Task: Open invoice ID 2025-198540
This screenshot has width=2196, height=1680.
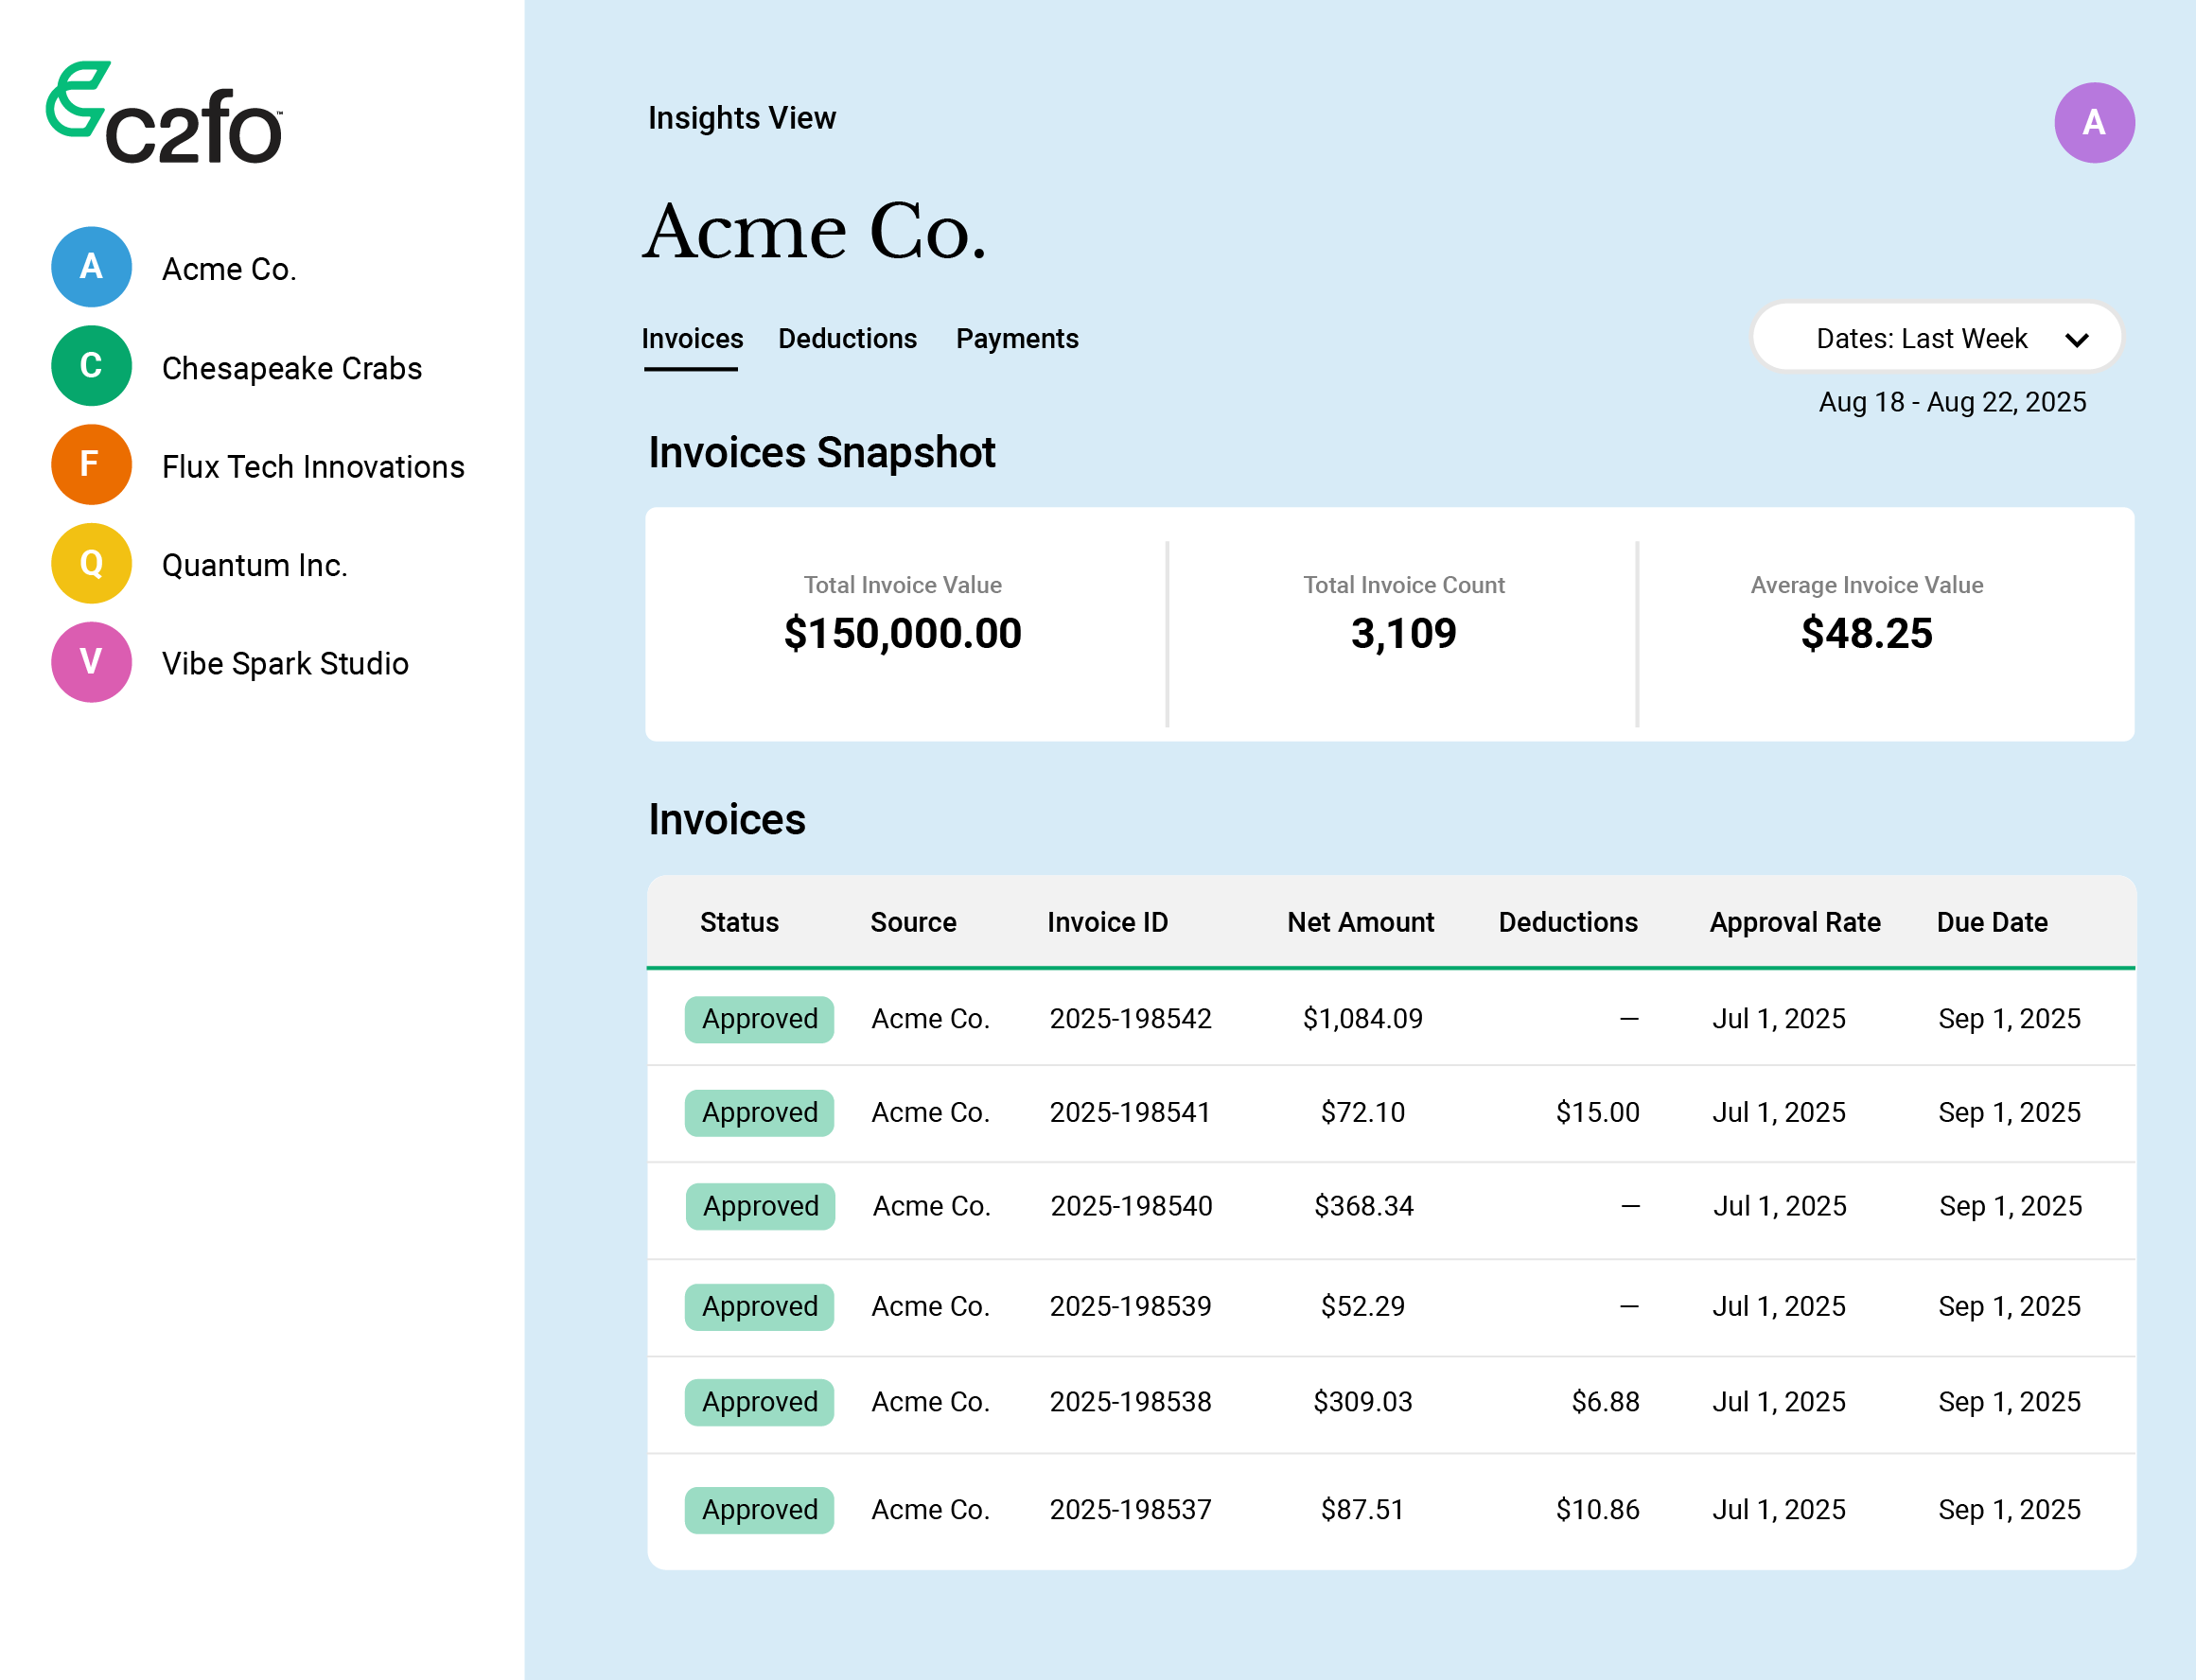Action: [1131, 1206]
